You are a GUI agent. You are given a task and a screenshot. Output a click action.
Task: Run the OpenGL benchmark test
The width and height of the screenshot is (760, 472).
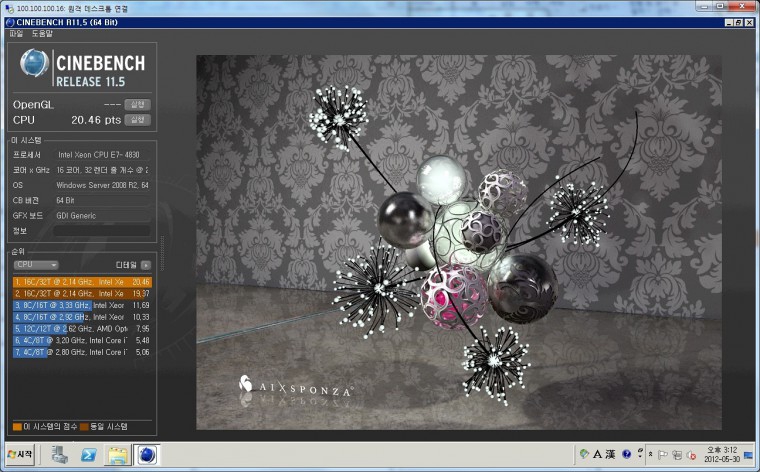tap(138, 105)
